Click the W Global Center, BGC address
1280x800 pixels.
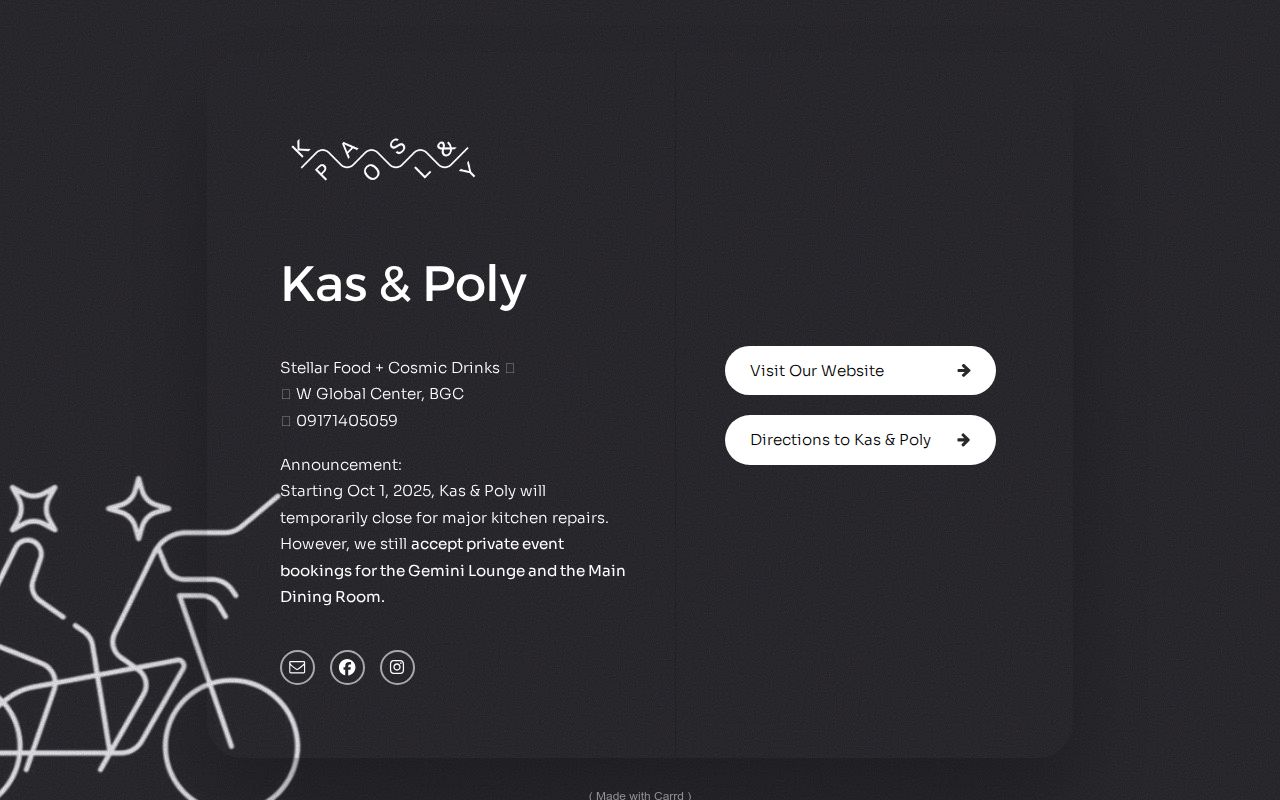[380, 393]
